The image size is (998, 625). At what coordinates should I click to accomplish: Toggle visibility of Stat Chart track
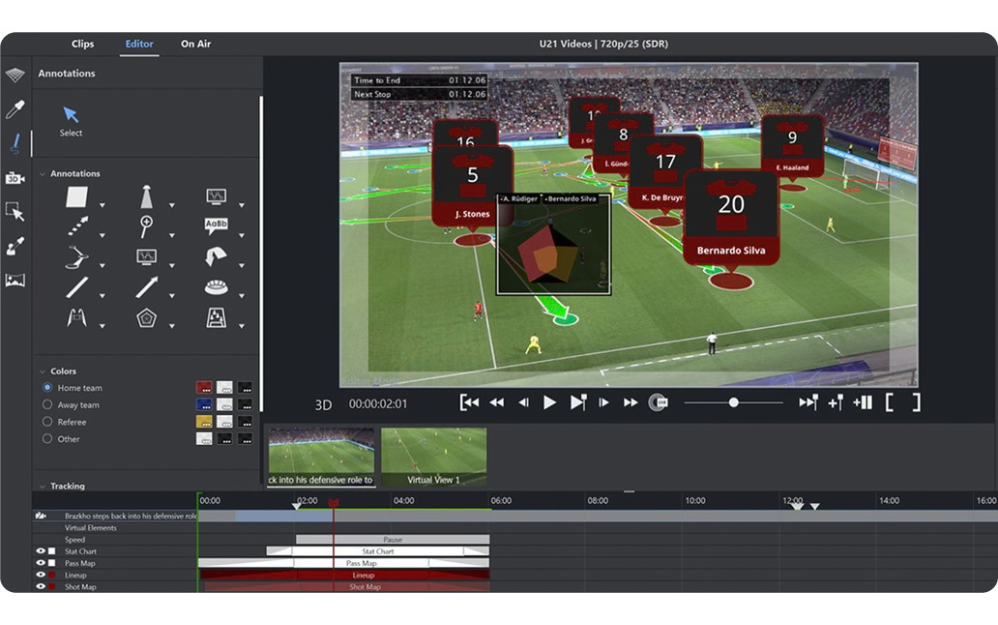tap(41, 551)
